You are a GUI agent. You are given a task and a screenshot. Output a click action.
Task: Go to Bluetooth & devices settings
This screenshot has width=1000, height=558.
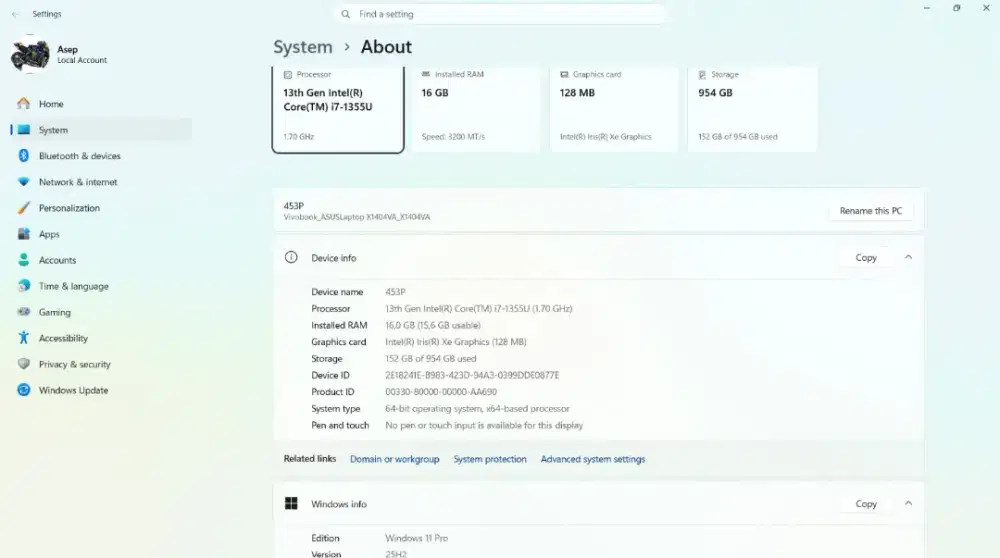click(101, 156)
